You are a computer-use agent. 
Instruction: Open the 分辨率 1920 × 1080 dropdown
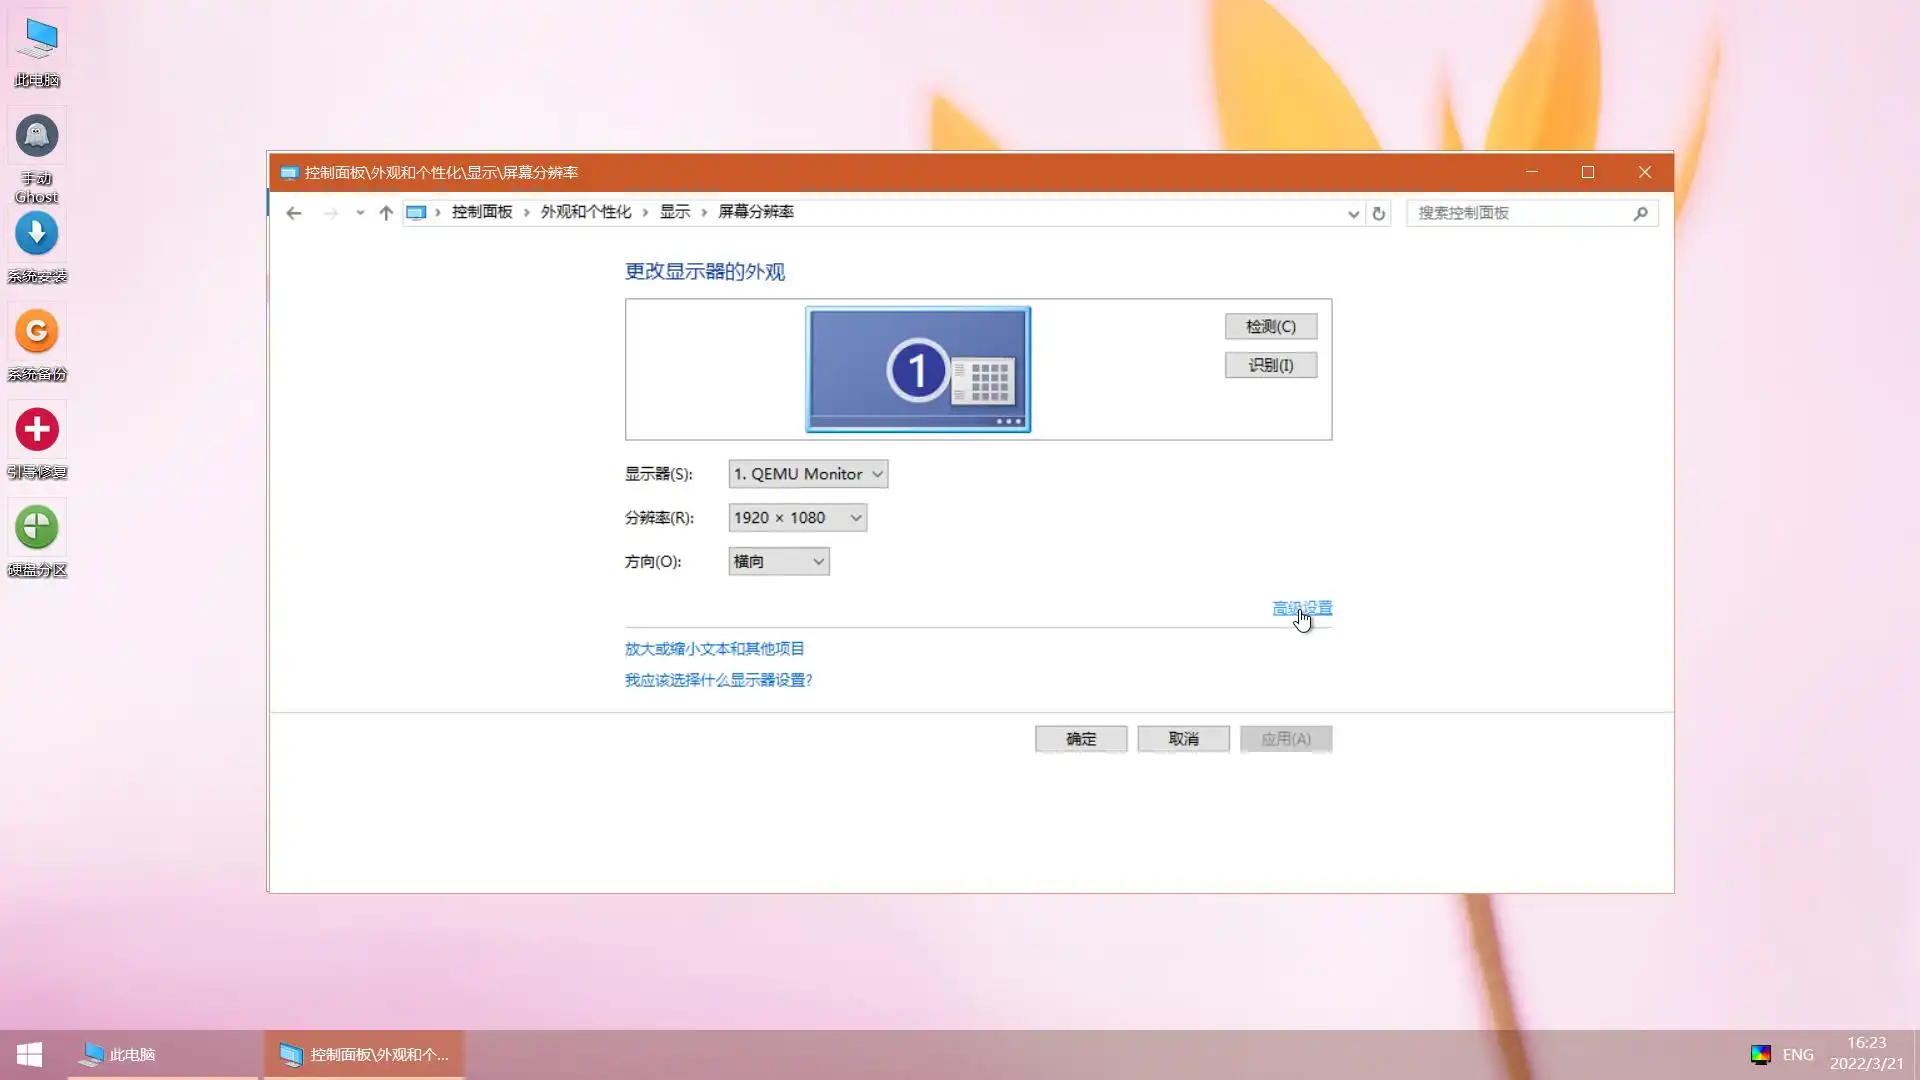point(797,518)
